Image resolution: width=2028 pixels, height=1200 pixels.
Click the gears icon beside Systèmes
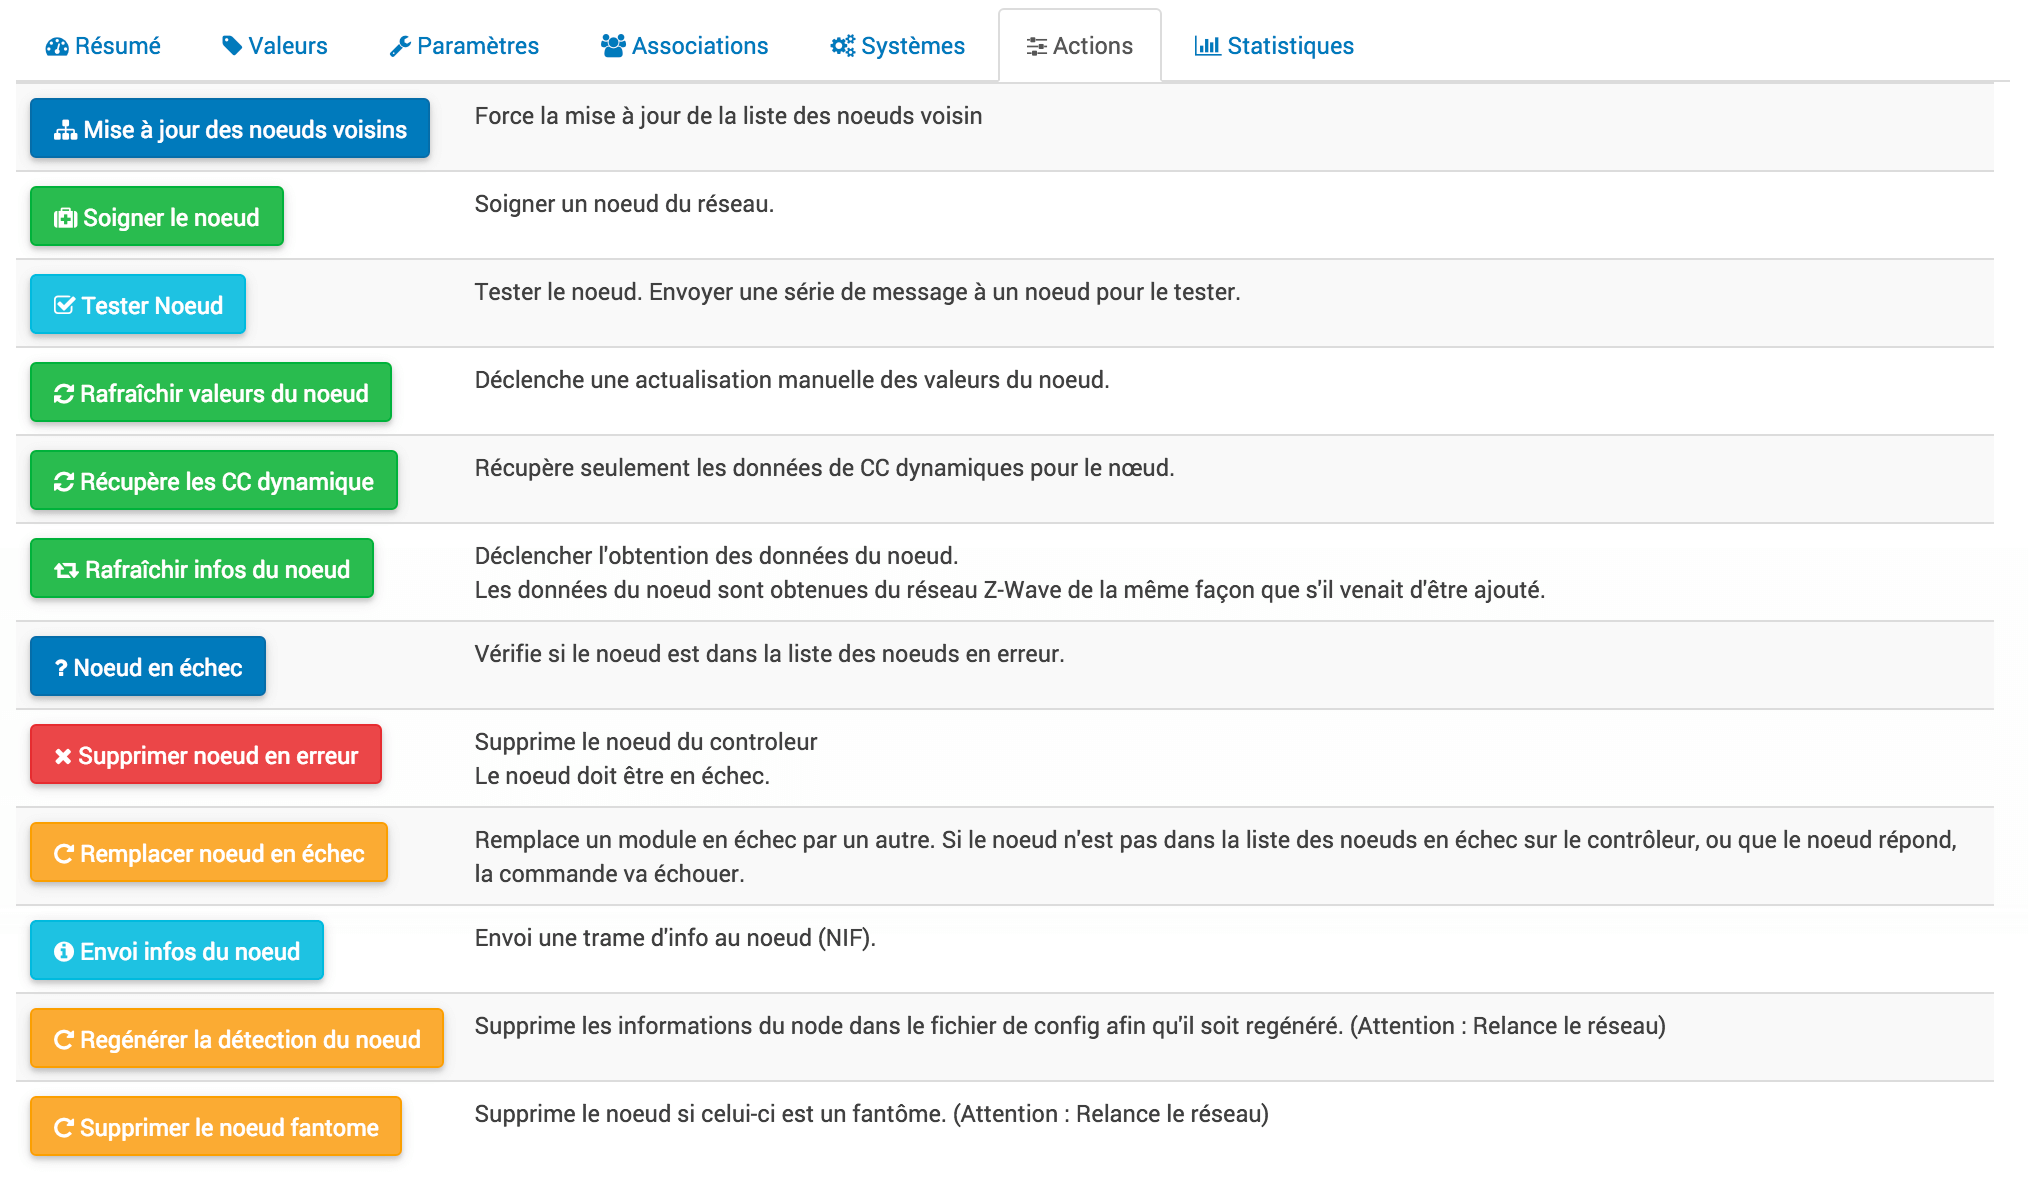[x=843, y=46]
